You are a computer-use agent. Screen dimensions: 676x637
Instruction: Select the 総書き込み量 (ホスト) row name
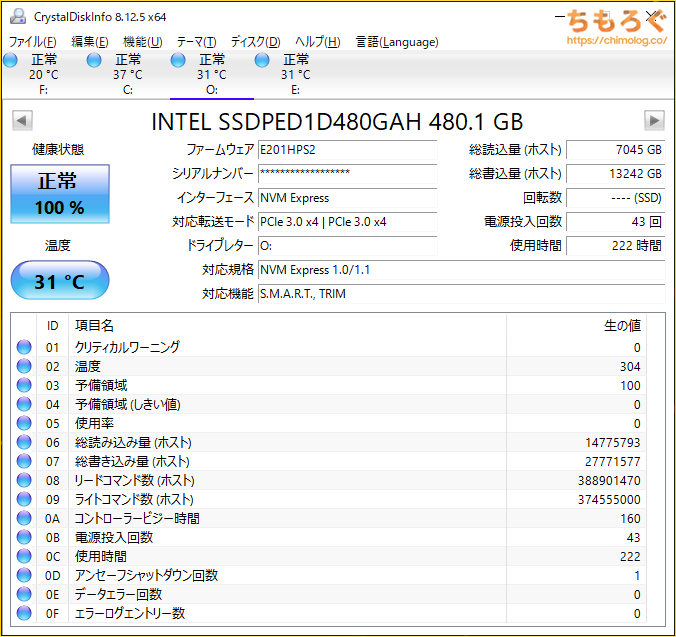click(132, 461)
